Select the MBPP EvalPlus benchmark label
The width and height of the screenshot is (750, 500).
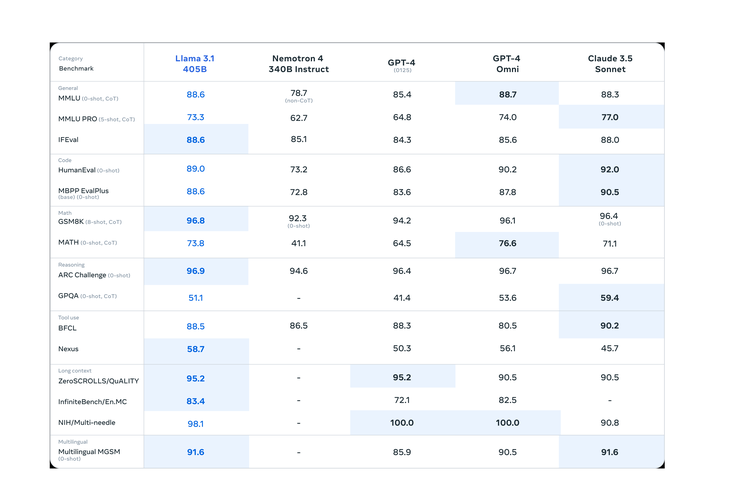(84, 191)
